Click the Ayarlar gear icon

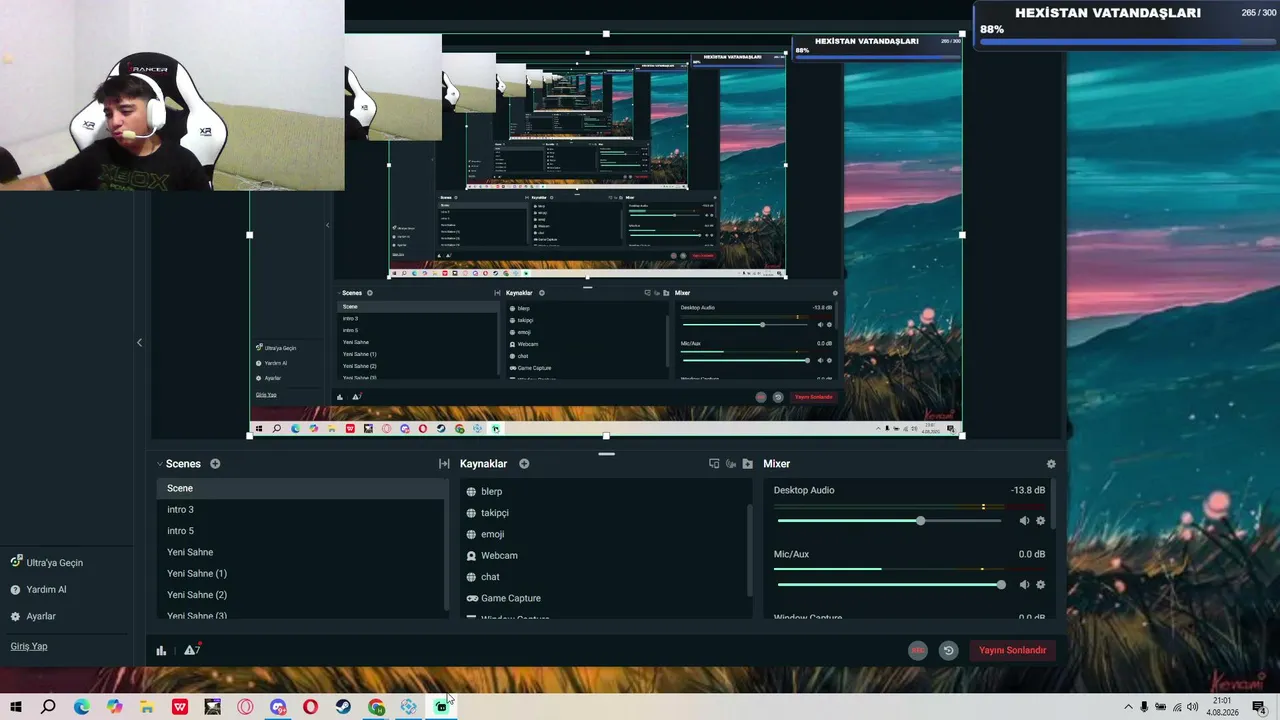pyautogui.click(x=15, y=617)
